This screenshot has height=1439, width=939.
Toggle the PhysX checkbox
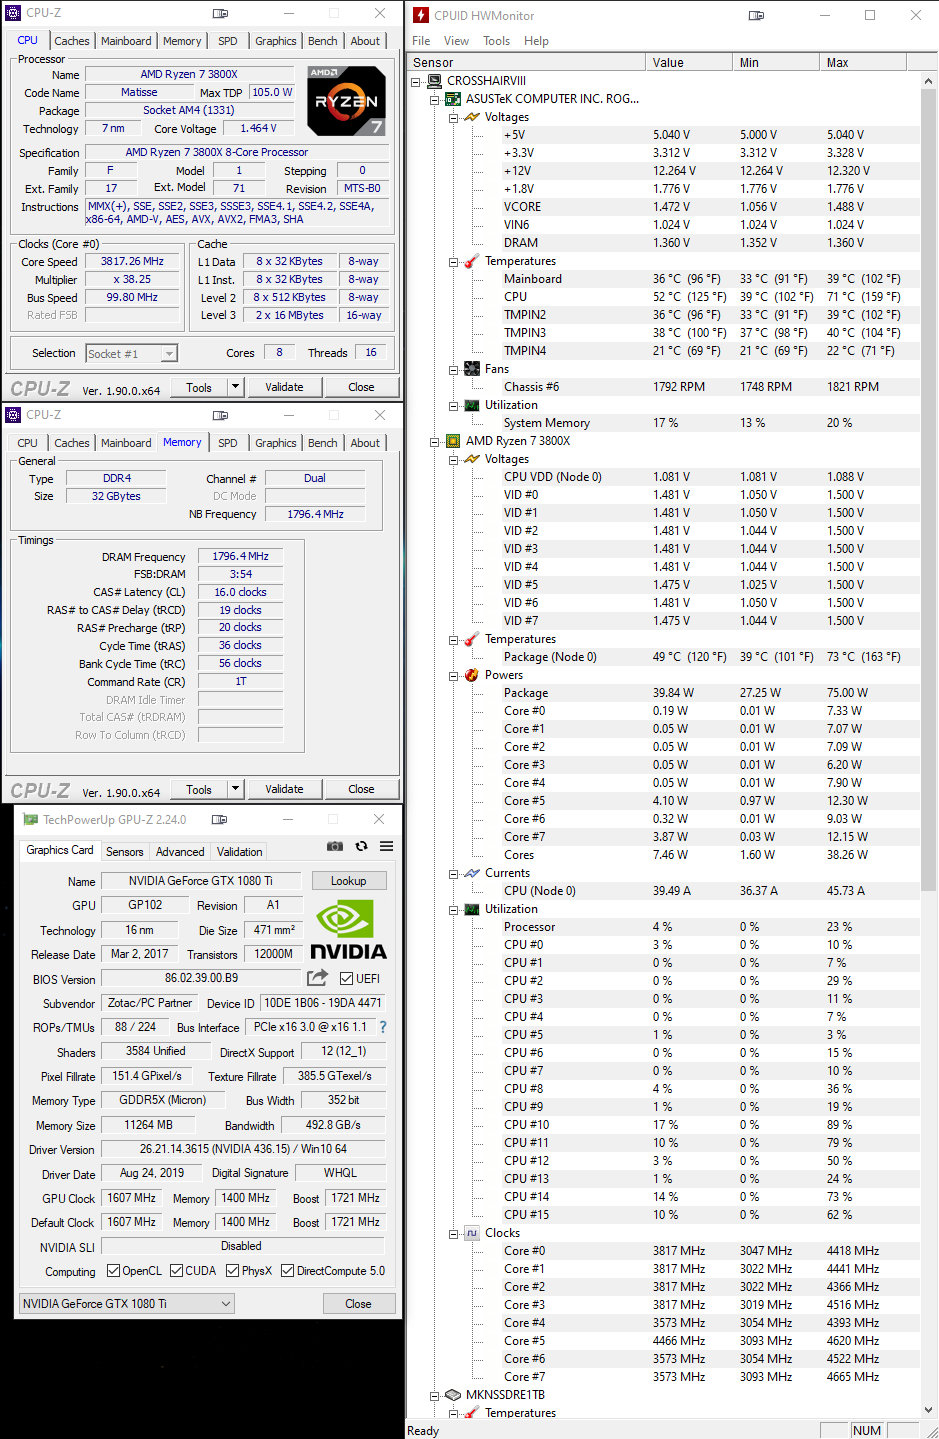pyautogui.click(x=232, y=1271)
